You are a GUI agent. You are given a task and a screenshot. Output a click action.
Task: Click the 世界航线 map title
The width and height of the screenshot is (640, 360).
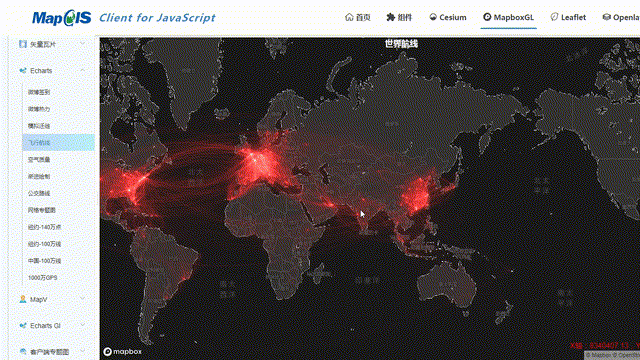(401, 44)
